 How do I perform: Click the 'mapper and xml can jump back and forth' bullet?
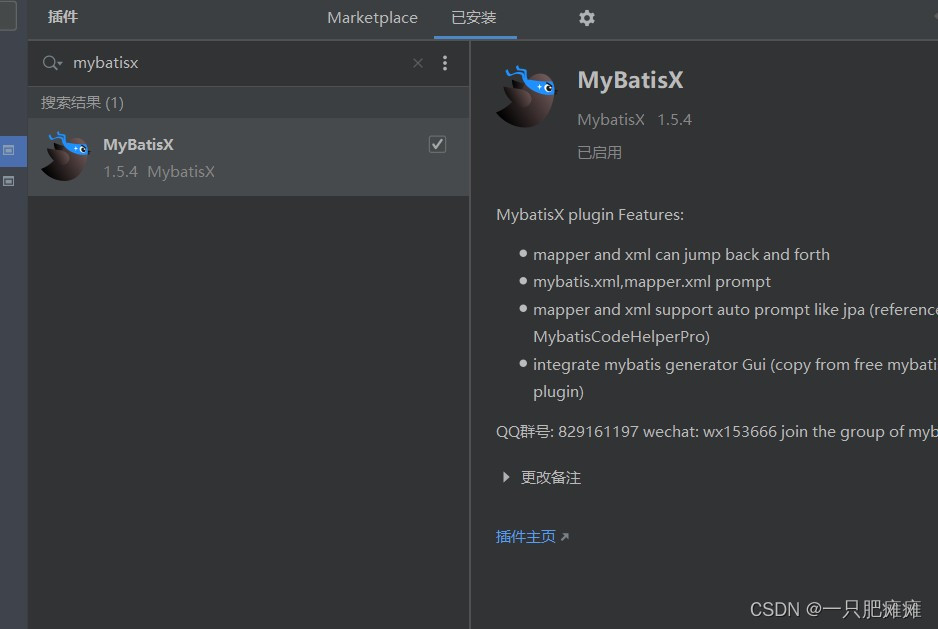pos(681,254)
